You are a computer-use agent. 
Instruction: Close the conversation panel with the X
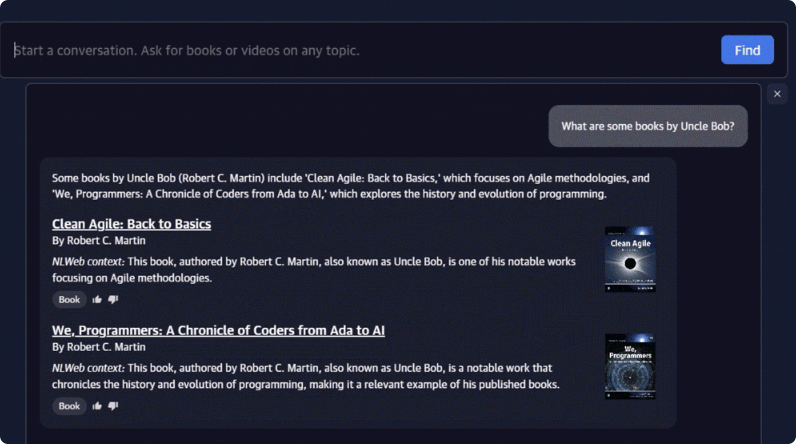(x=777, y=94)
